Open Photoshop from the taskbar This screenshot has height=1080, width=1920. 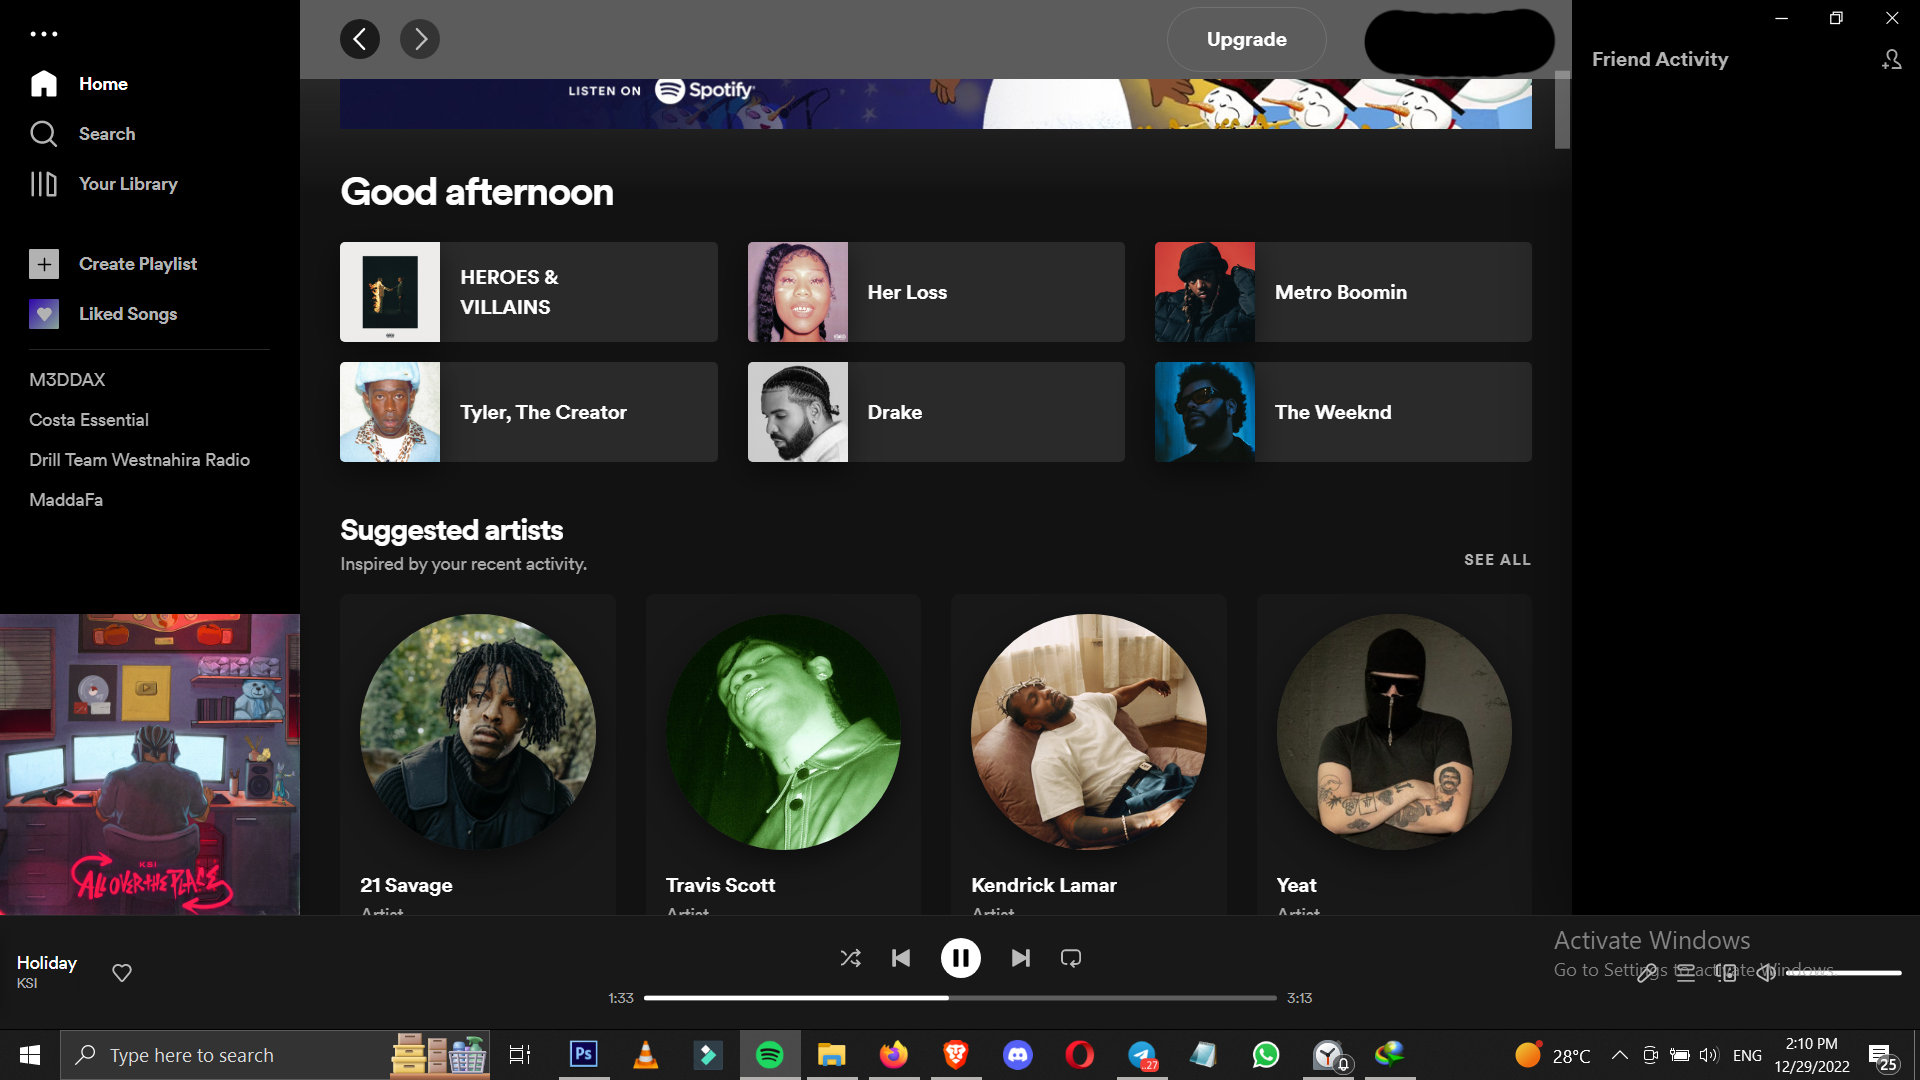(x=584, y=1055)
